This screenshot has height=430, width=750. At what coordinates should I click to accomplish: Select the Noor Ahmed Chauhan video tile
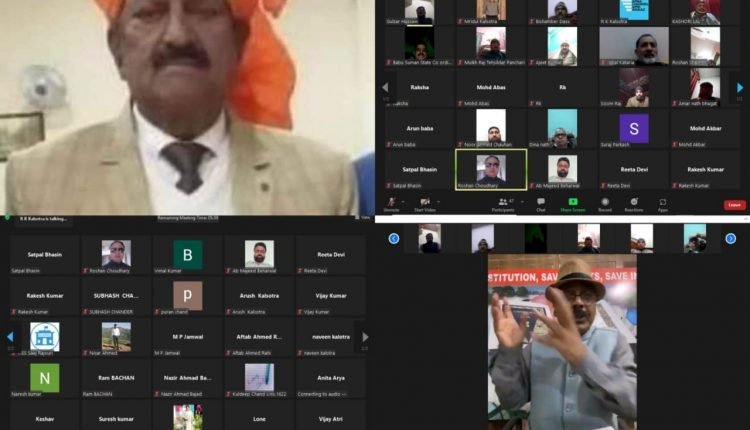click(x=491, y=129)
